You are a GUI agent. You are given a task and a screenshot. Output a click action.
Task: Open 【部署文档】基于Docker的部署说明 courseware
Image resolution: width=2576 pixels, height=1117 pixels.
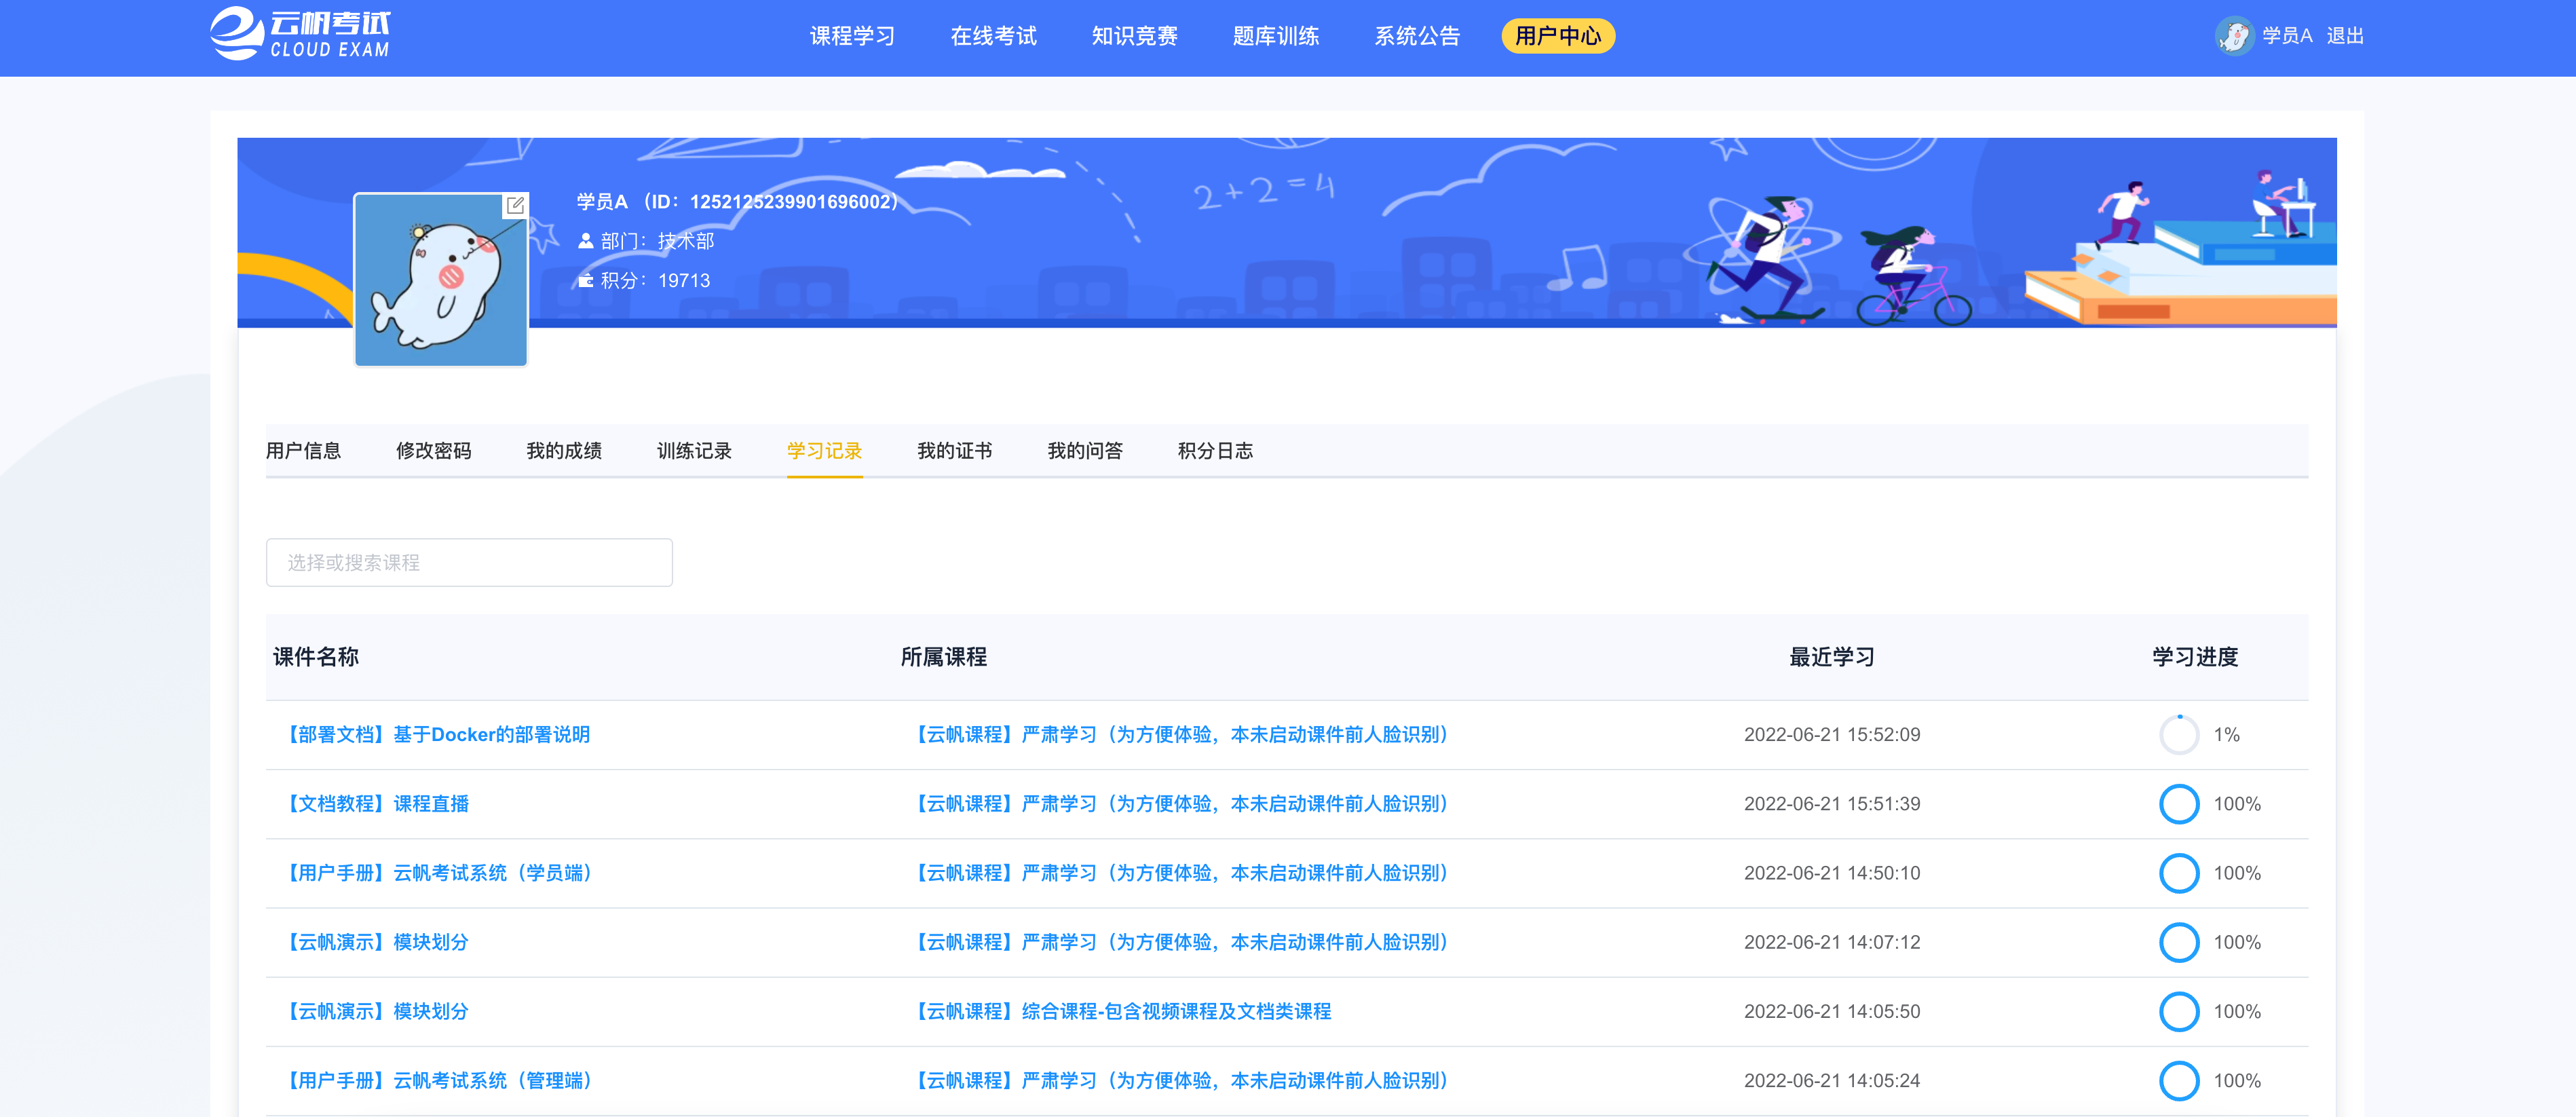click(437, 735)
